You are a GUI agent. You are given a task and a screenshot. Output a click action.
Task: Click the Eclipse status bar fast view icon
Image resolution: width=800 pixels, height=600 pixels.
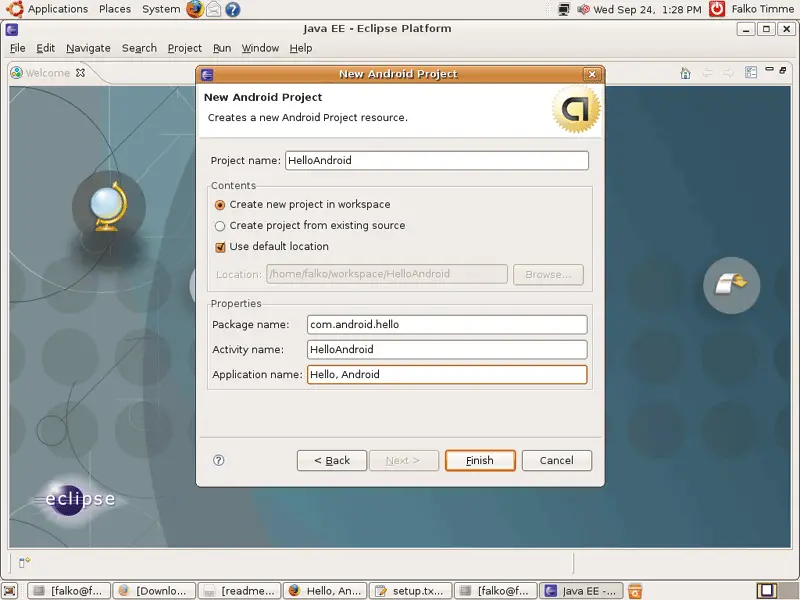point(24,562)
